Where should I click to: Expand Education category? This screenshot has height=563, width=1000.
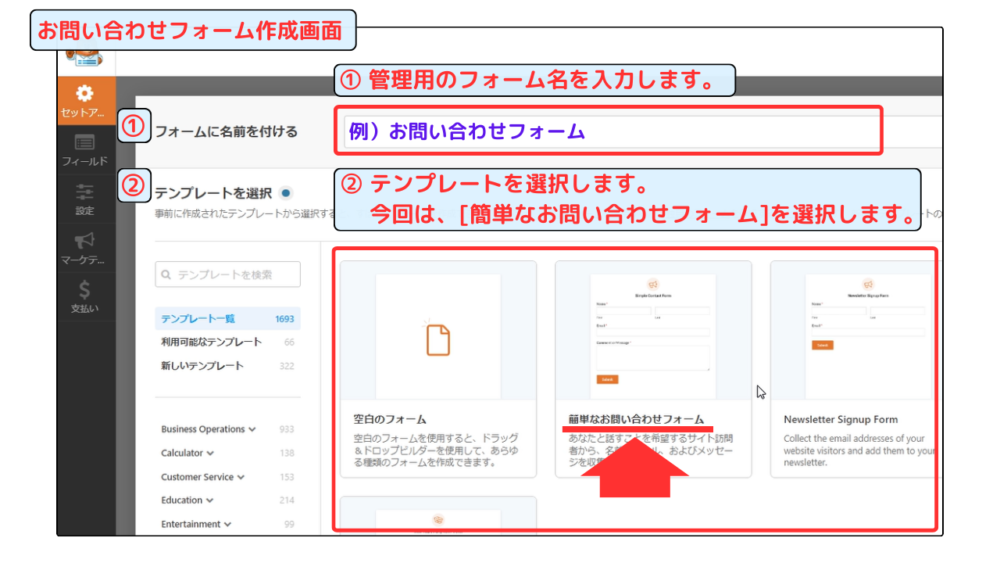[x=187, y=500]
